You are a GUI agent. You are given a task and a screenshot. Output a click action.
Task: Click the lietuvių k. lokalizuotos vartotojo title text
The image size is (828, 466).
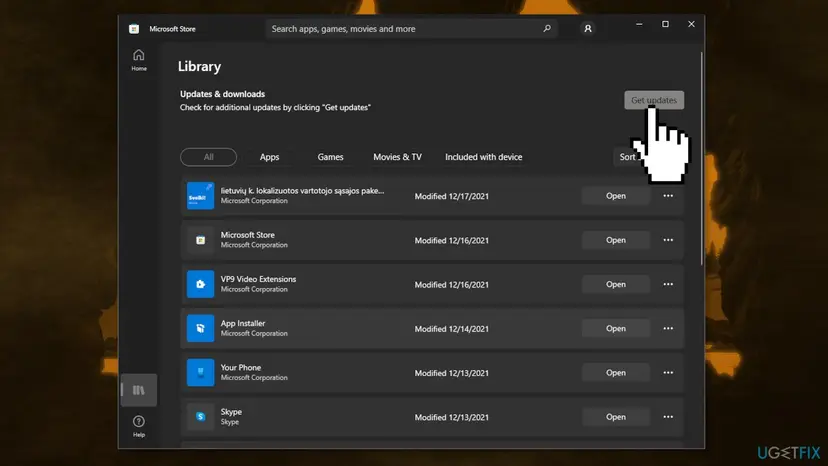(x=302, y=191)
